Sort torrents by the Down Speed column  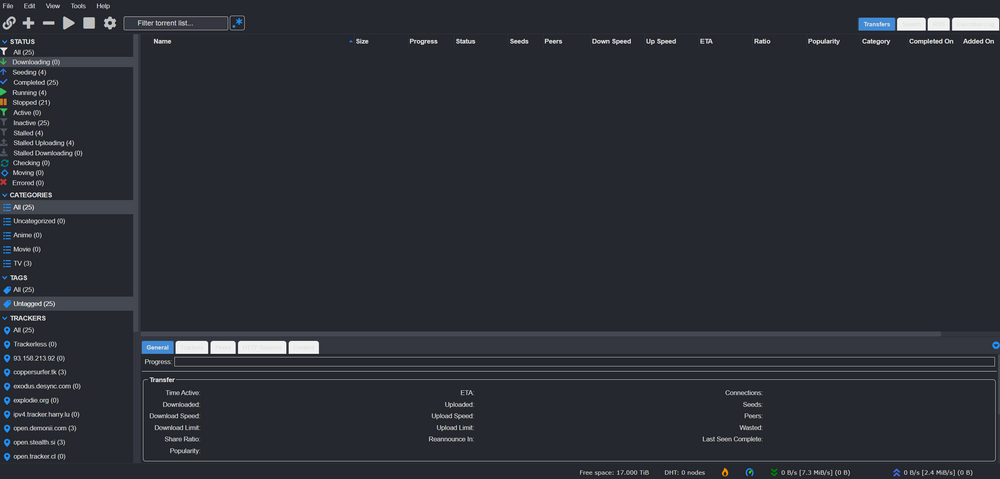click(611, 41)
